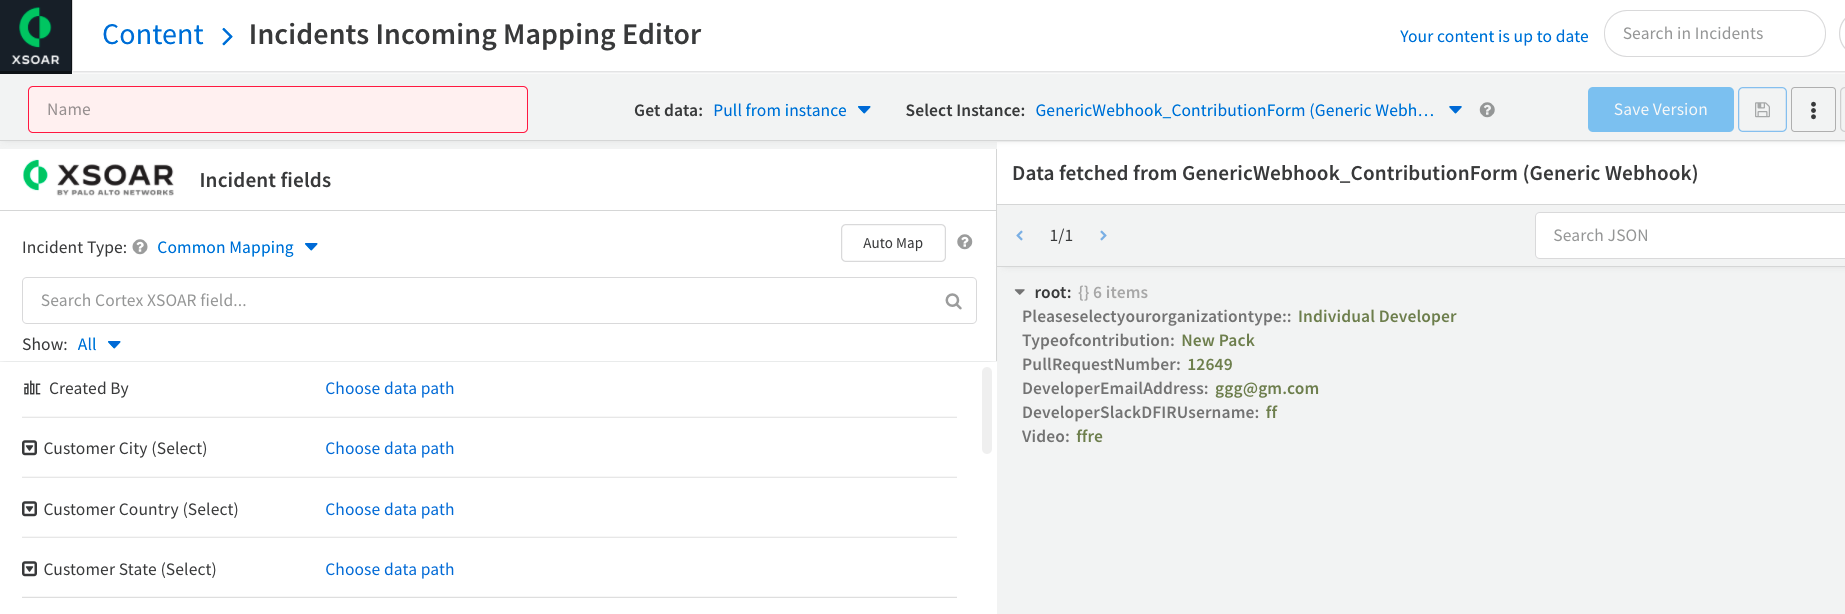Open the Select Instance dropdown

point(1247,110)
